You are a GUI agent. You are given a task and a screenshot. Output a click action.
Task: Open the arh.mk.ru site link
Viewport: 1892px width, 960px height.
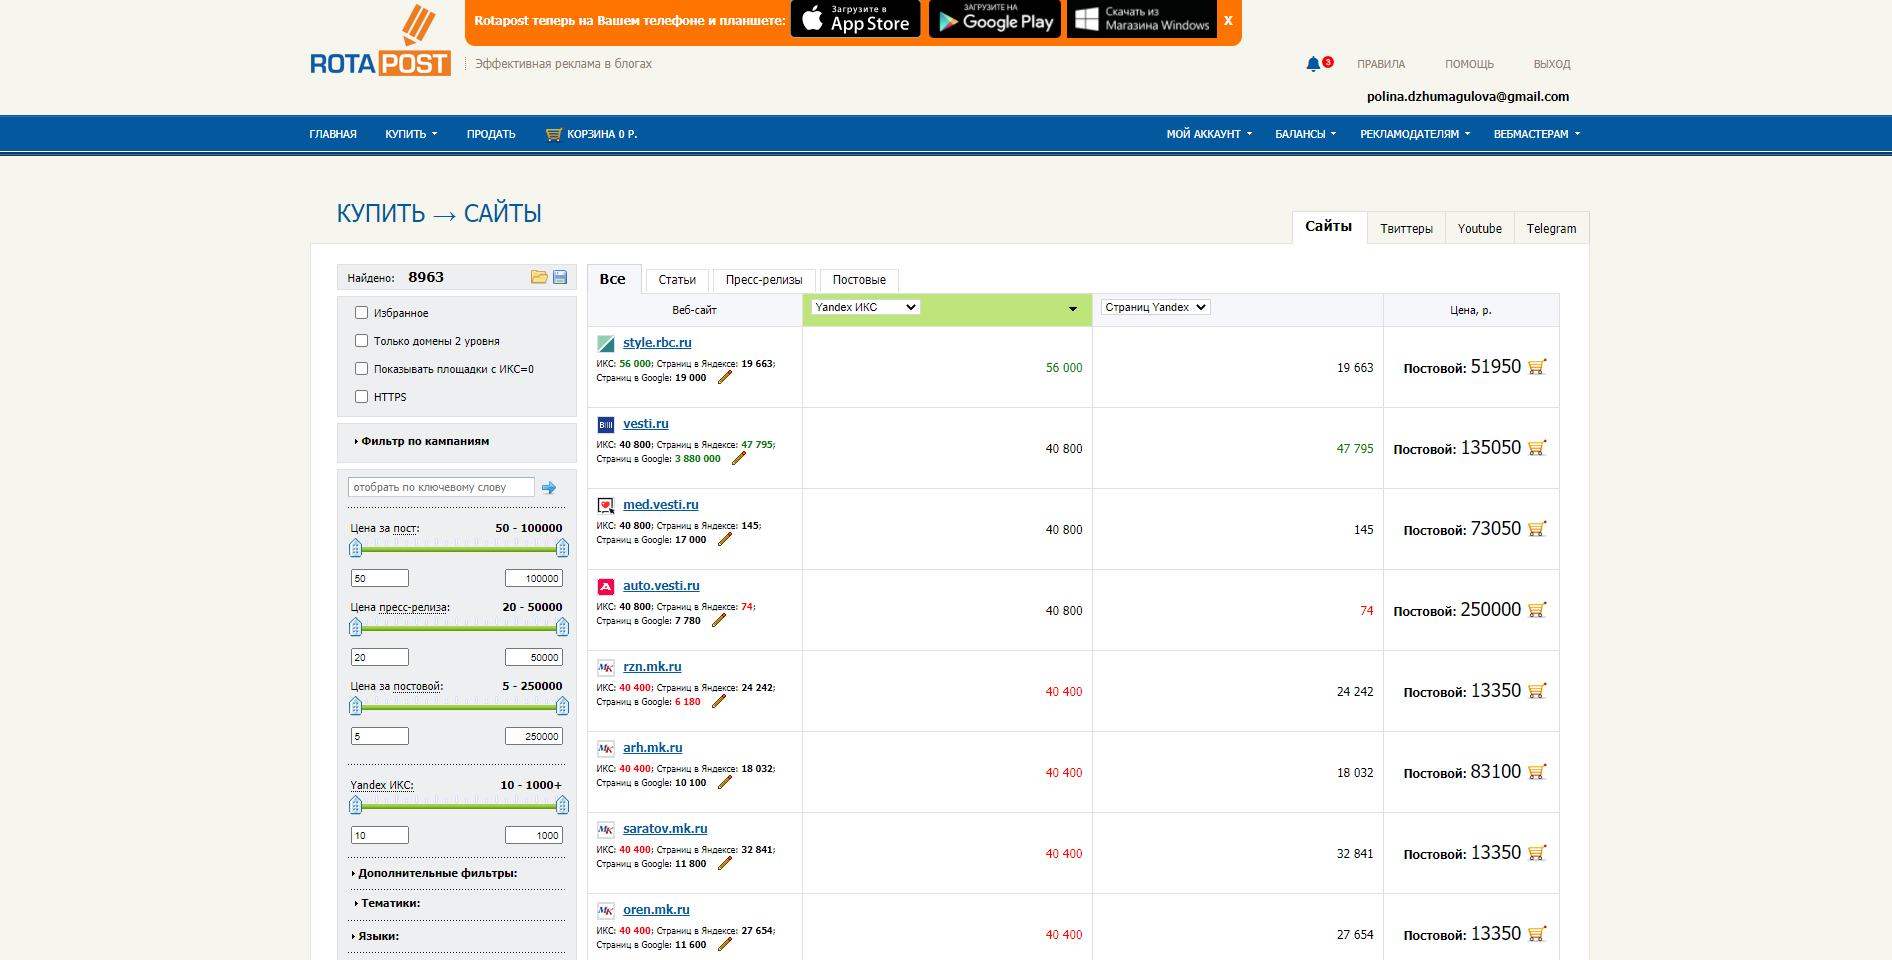point(653,747)
